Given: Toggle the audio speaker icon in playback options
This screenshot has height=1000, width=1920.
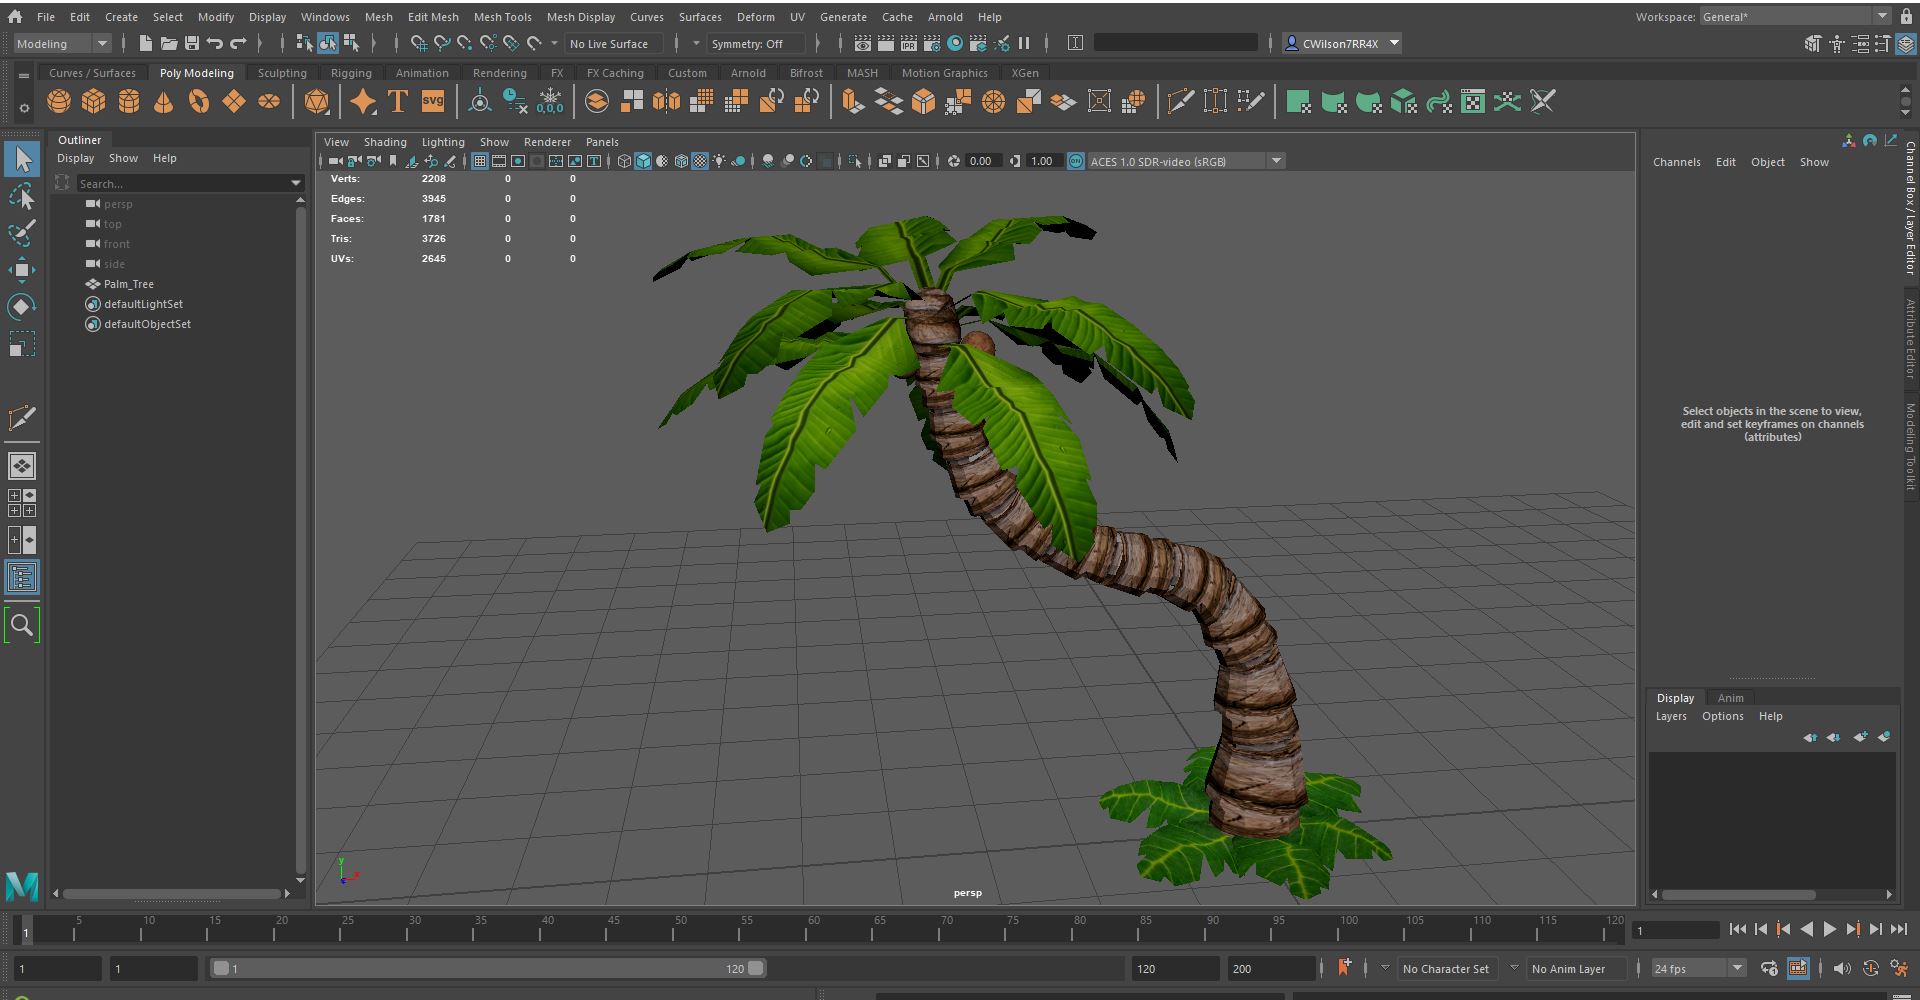Looking at the screenshot, I should 1842,968.
